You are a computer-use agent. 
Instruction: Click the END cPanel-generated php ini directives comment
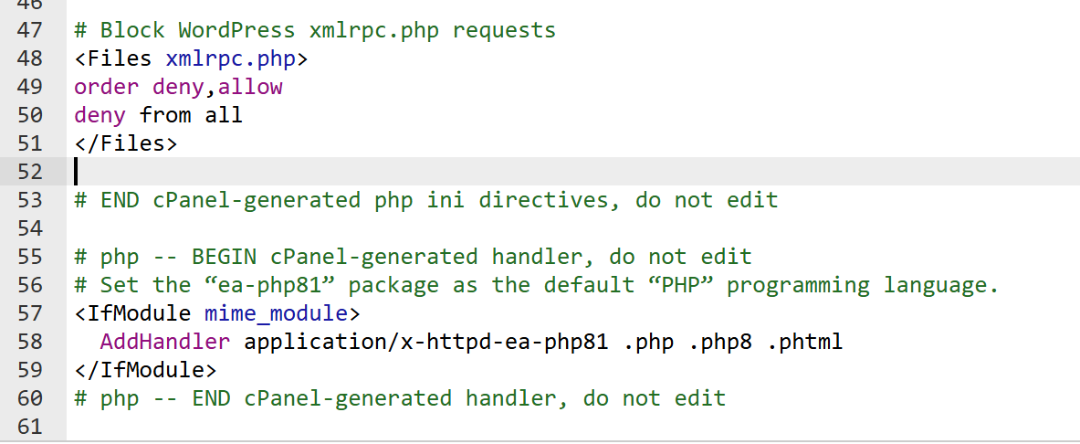click(x=426, y=200)
